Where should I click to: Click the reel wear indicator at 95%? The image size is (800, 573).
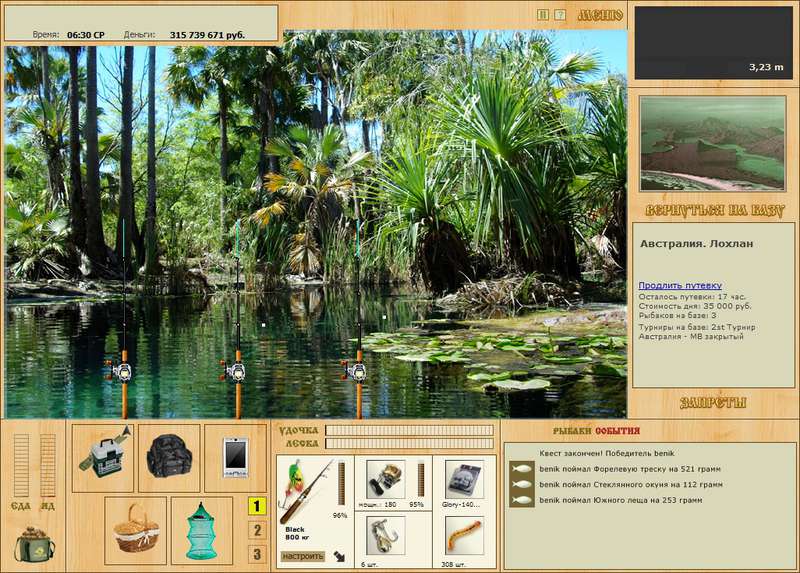pos(421,479)
